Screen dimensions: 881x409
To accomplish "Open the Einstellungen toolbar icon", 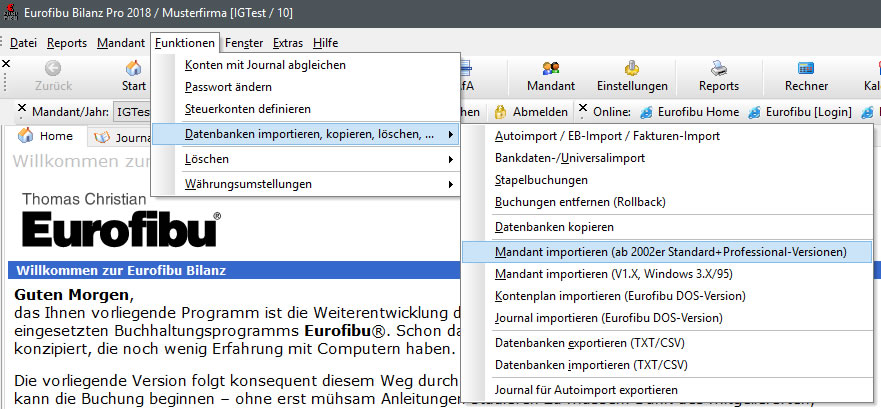I will 632,68.
